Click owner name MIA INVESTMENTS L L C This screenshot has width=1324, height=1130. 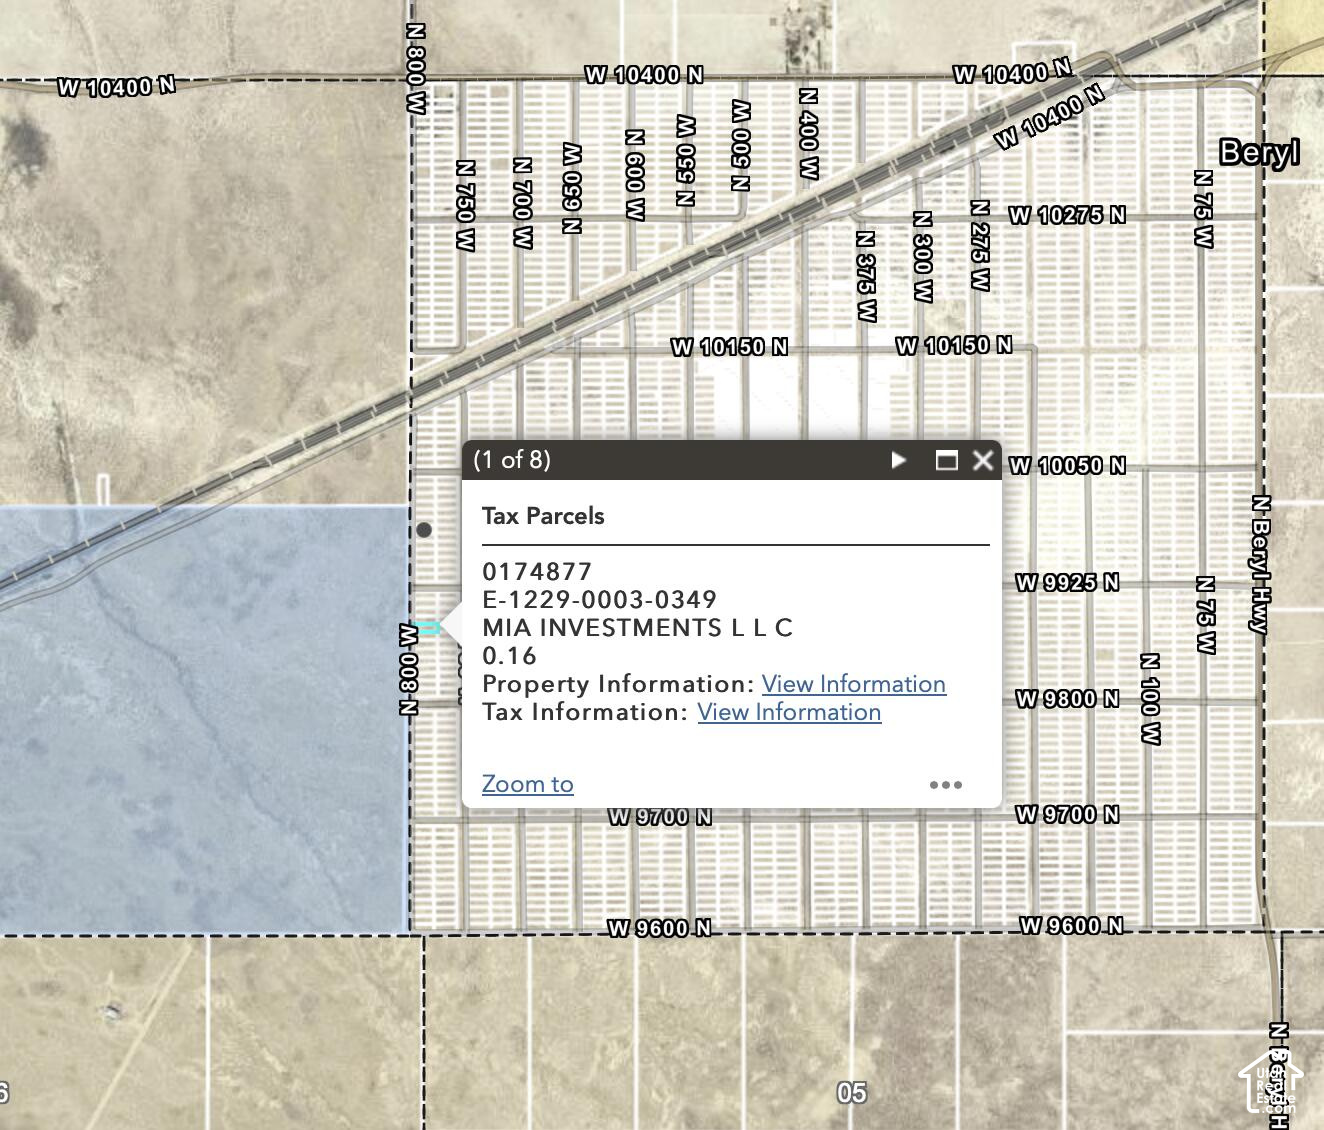[x=637, y=628]
